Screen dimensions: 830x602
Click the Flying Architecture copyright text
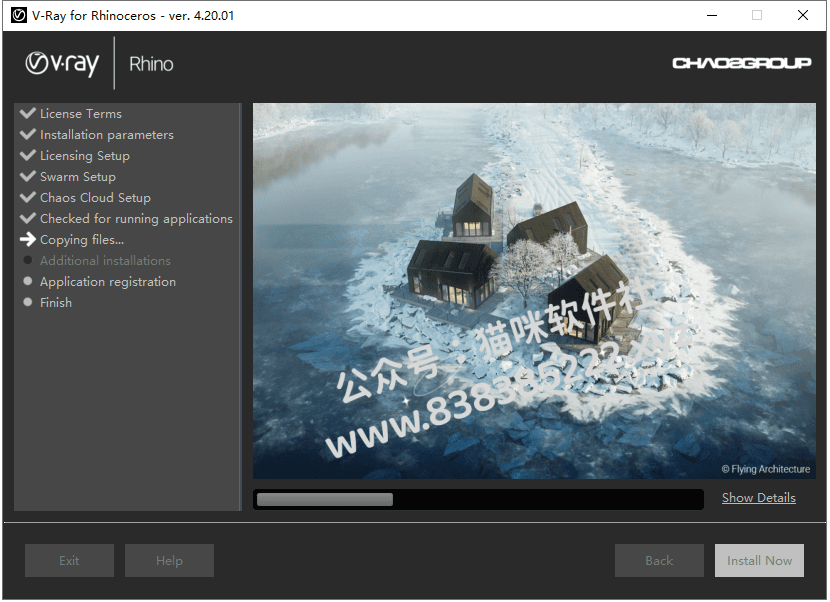[x=765, y=469]
